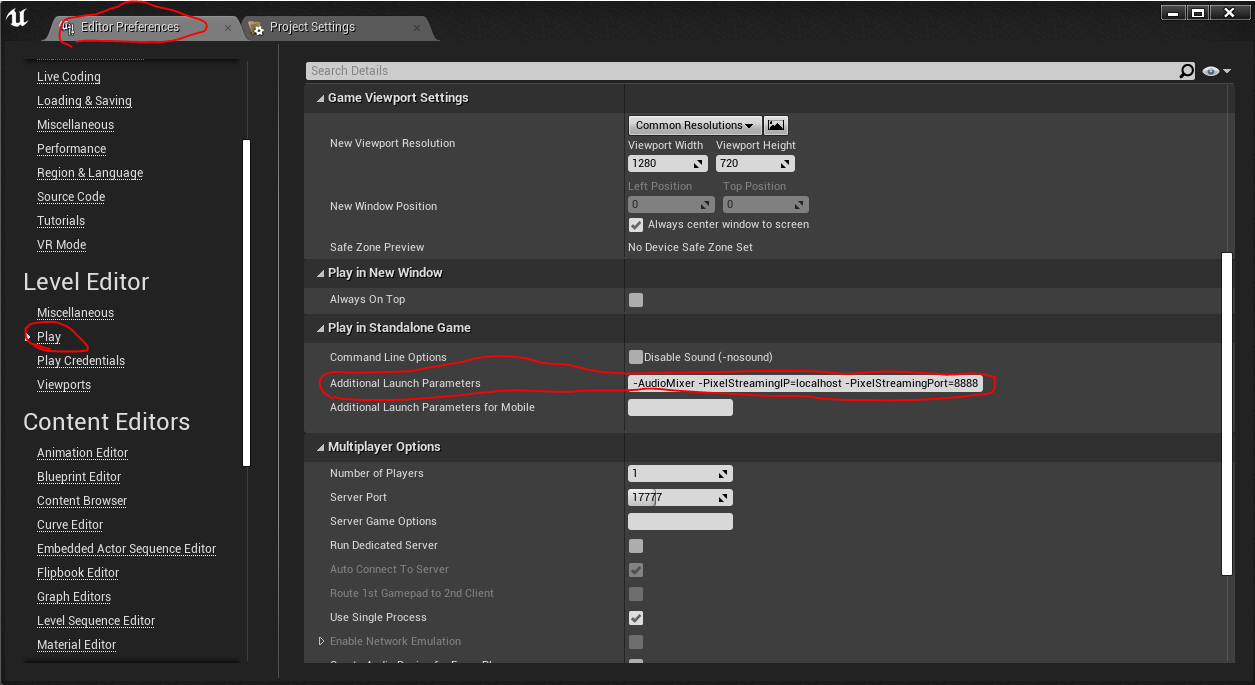Open Viewports settings
The height and width of the screenshot is (685, 1255).
[64, 385]
